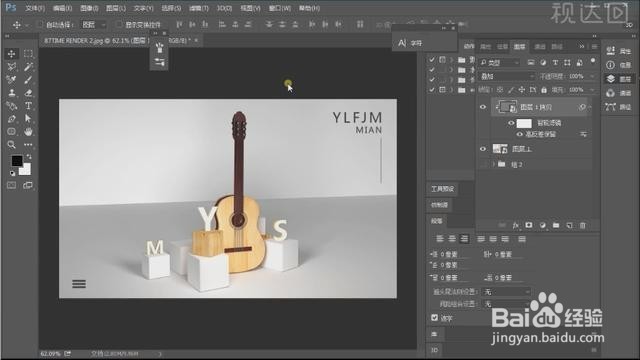The height and width of the screenshot is (360, 640).
Task: Swap foreground and background colors
Action: tap(29, 157)
